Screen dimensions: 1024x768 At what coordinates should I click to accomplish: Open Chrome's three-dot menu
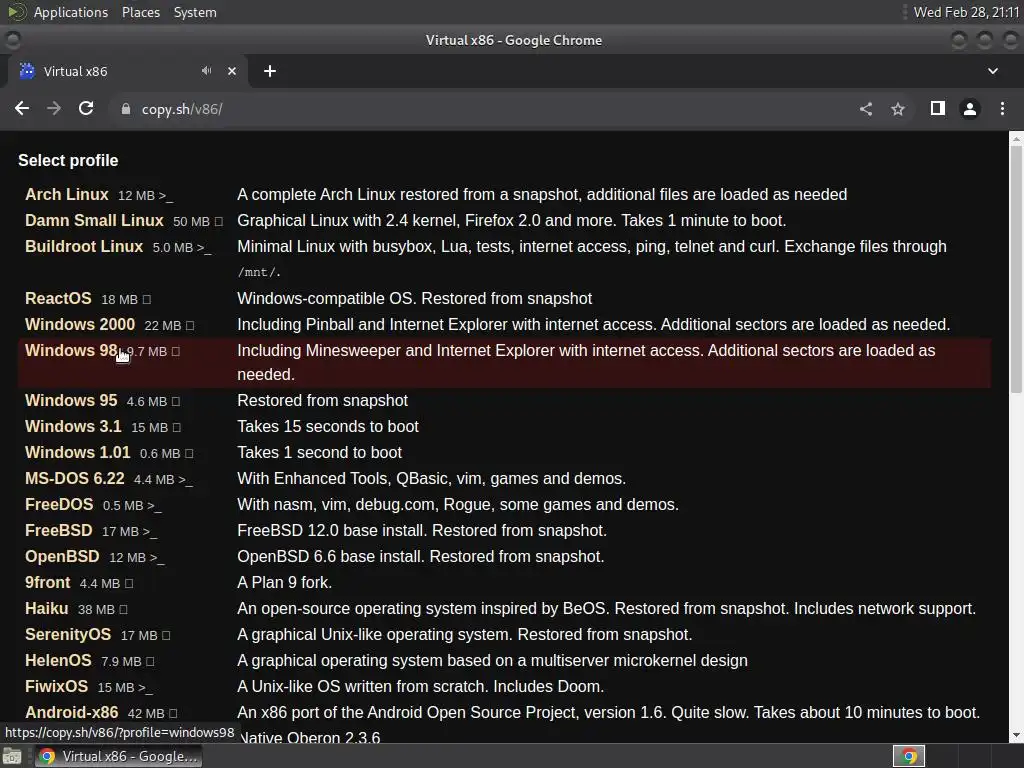pyautogui.click(x=1002, y=109)
